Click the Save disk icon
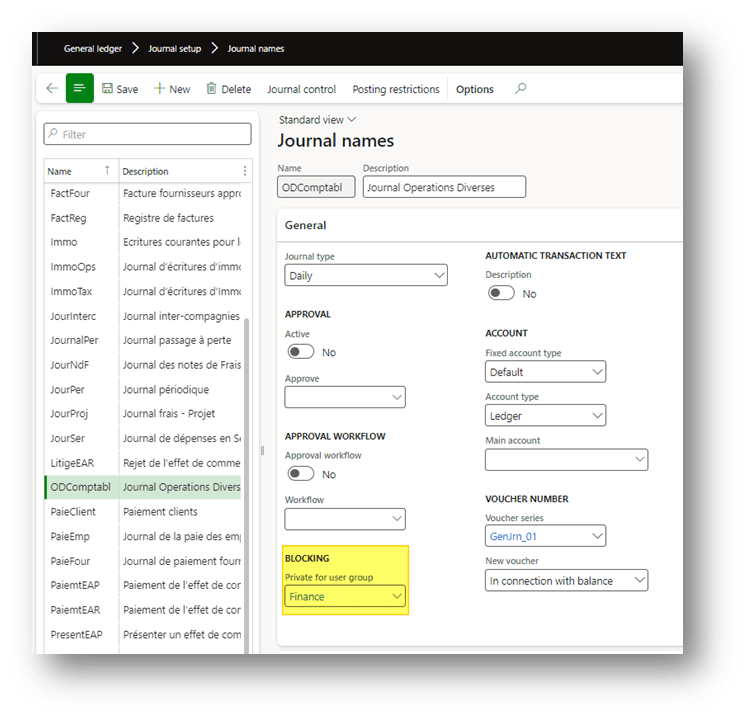Screen dimensions: 748x719 108,89
